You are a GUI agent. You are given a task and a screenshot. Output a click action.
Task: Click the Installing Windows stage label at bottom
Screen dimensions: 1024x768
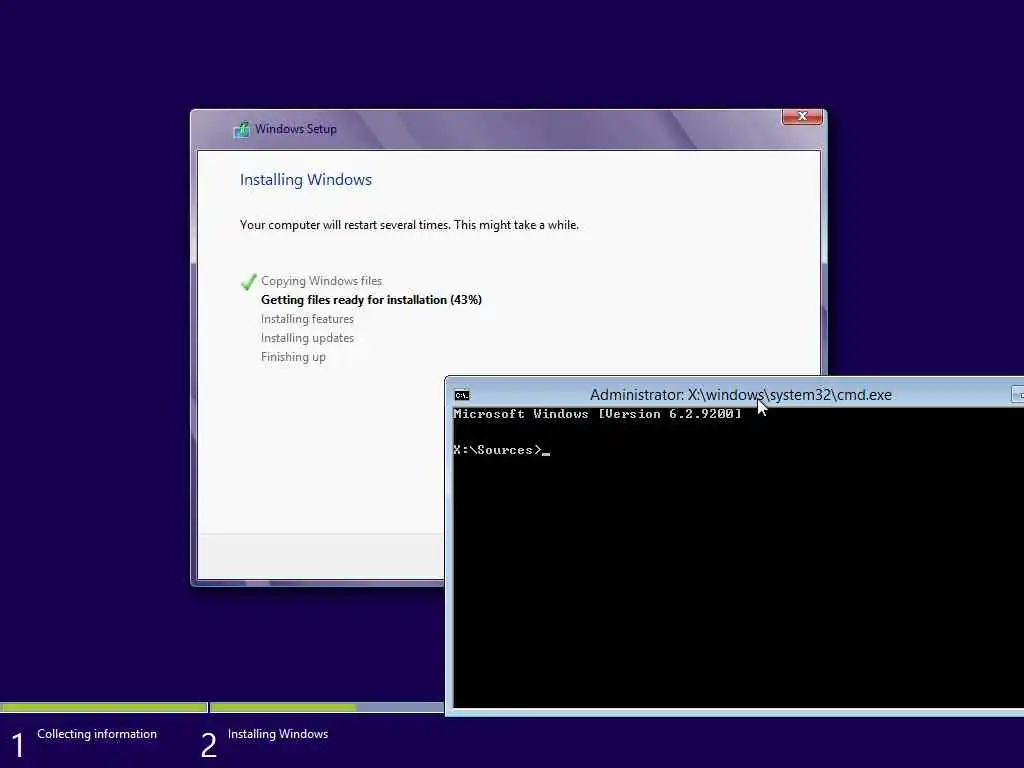click(278, 734)
